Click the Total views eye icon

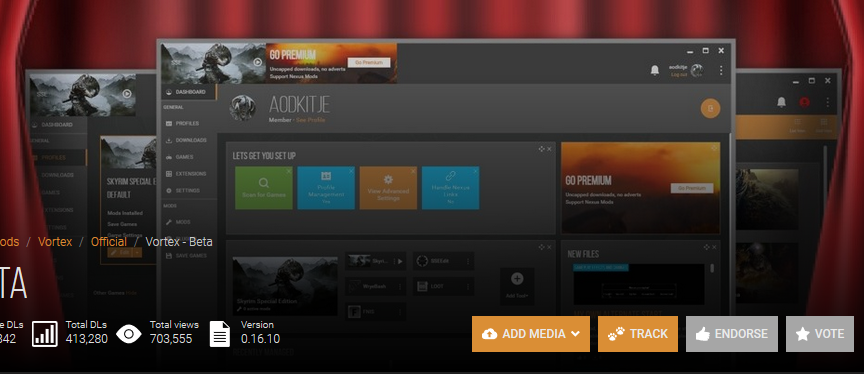coord(128,334)
